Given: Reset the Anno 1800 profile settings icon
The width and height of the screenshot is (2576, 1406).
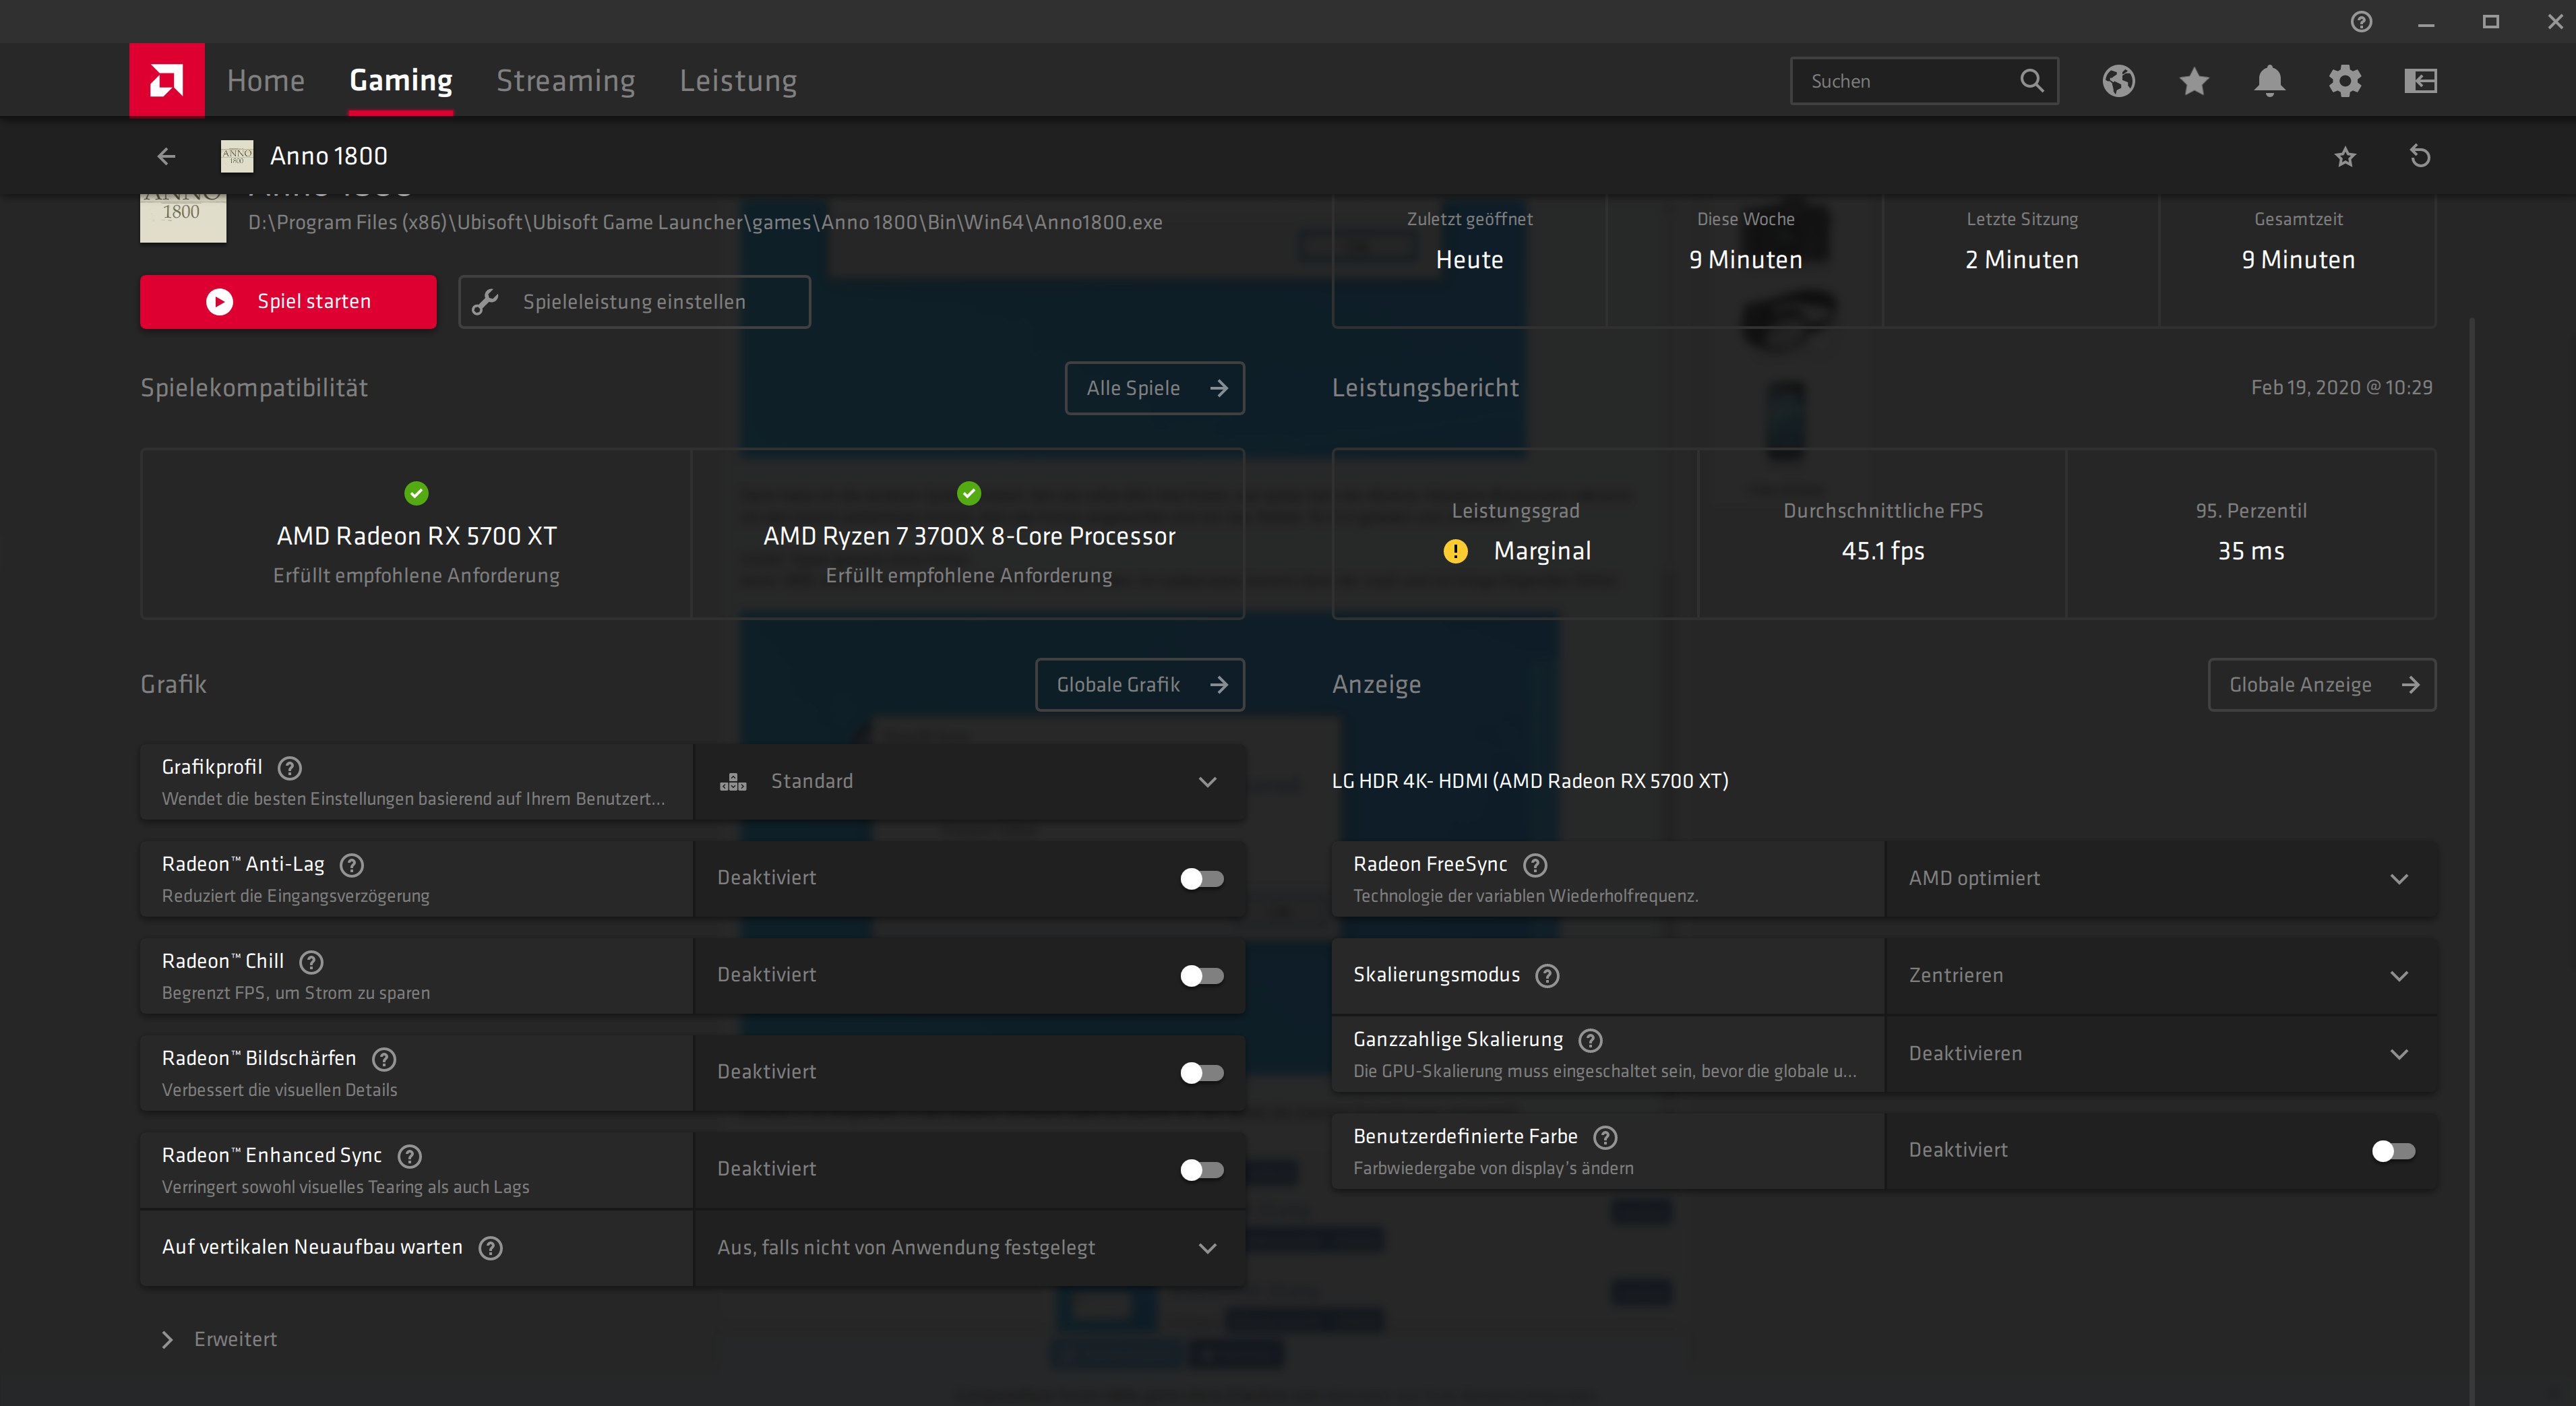Looking at the screenshot, I should 2420,156.
